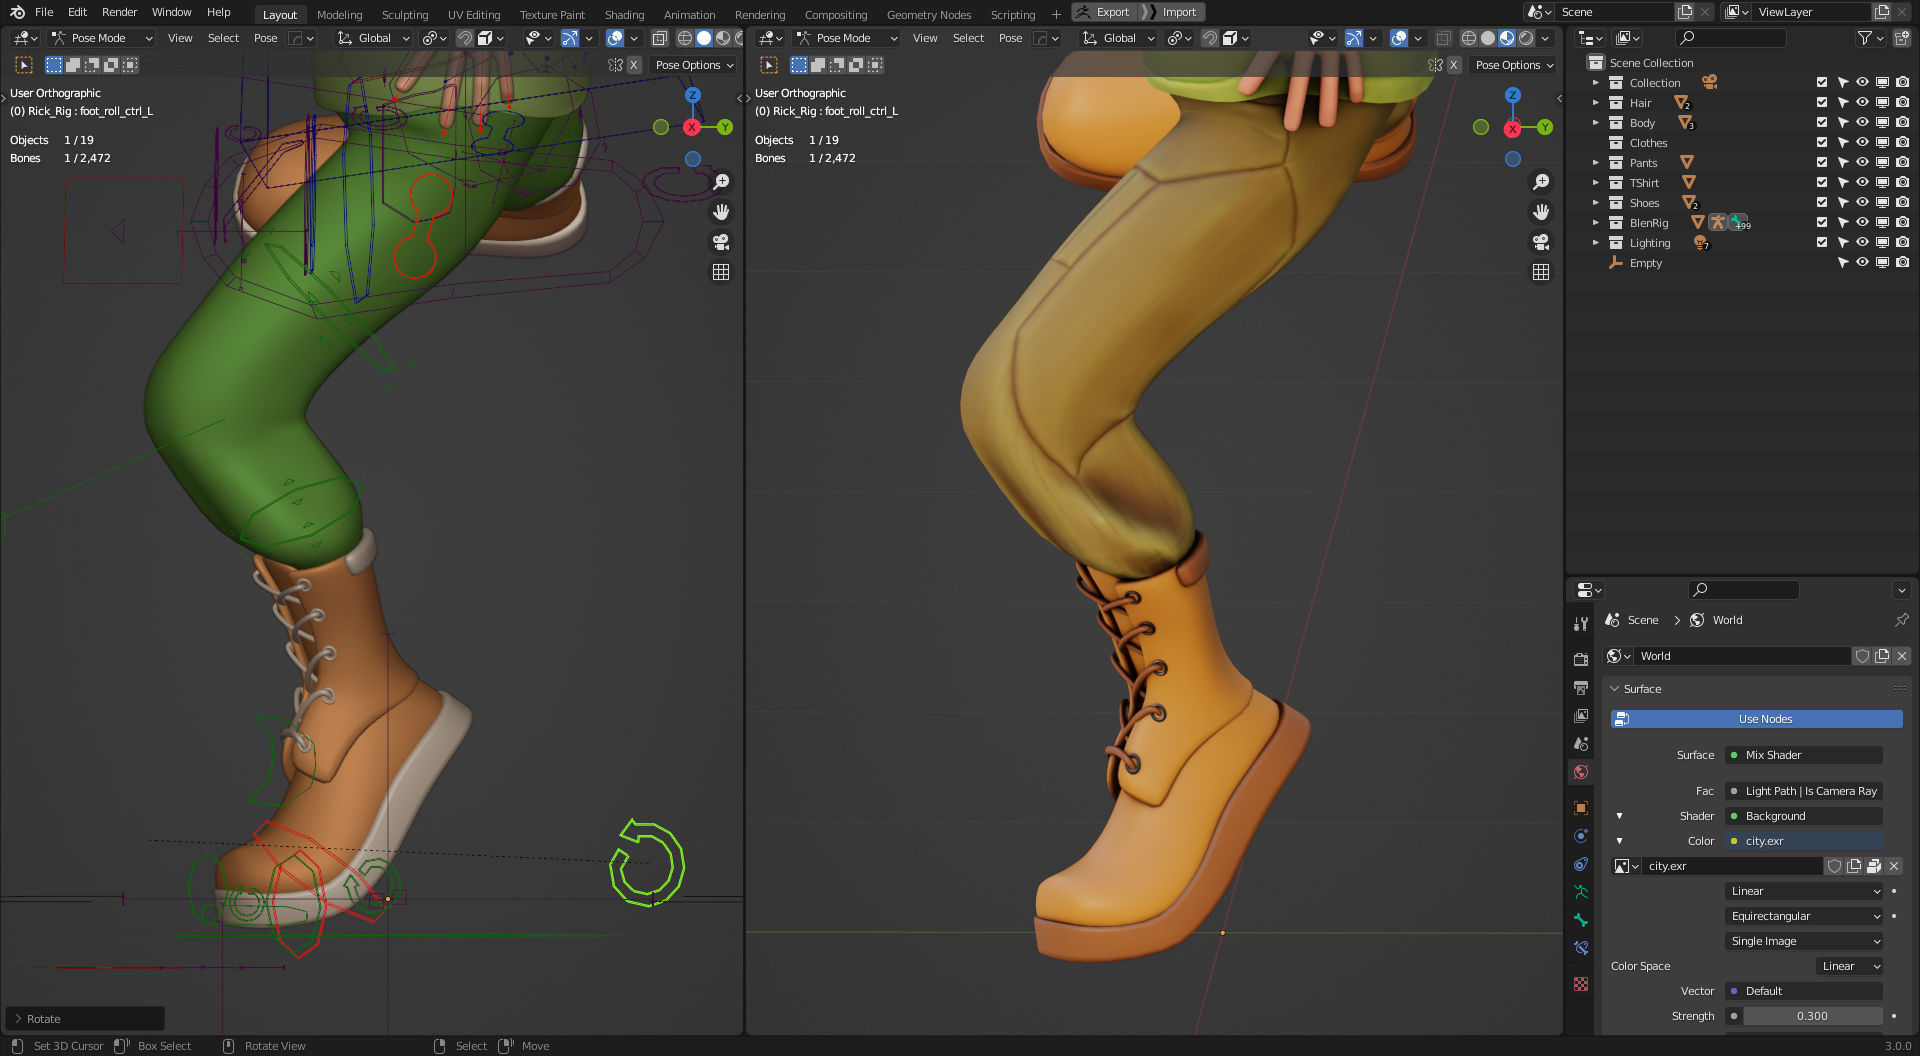
Task: Open the Blender logo application menu
Action: pyautogui.click(x=17, y=12)
